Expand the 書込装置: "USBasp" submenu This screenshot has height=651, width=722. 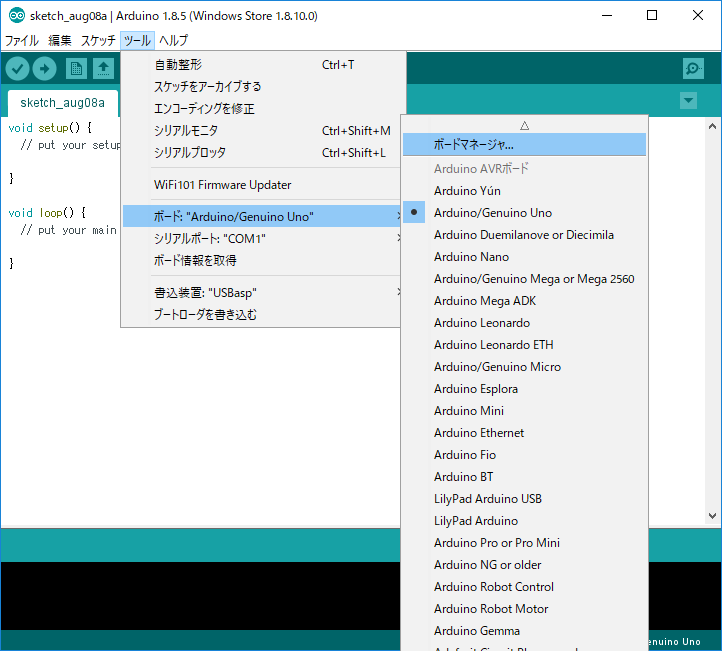click(x=262, y=293)
